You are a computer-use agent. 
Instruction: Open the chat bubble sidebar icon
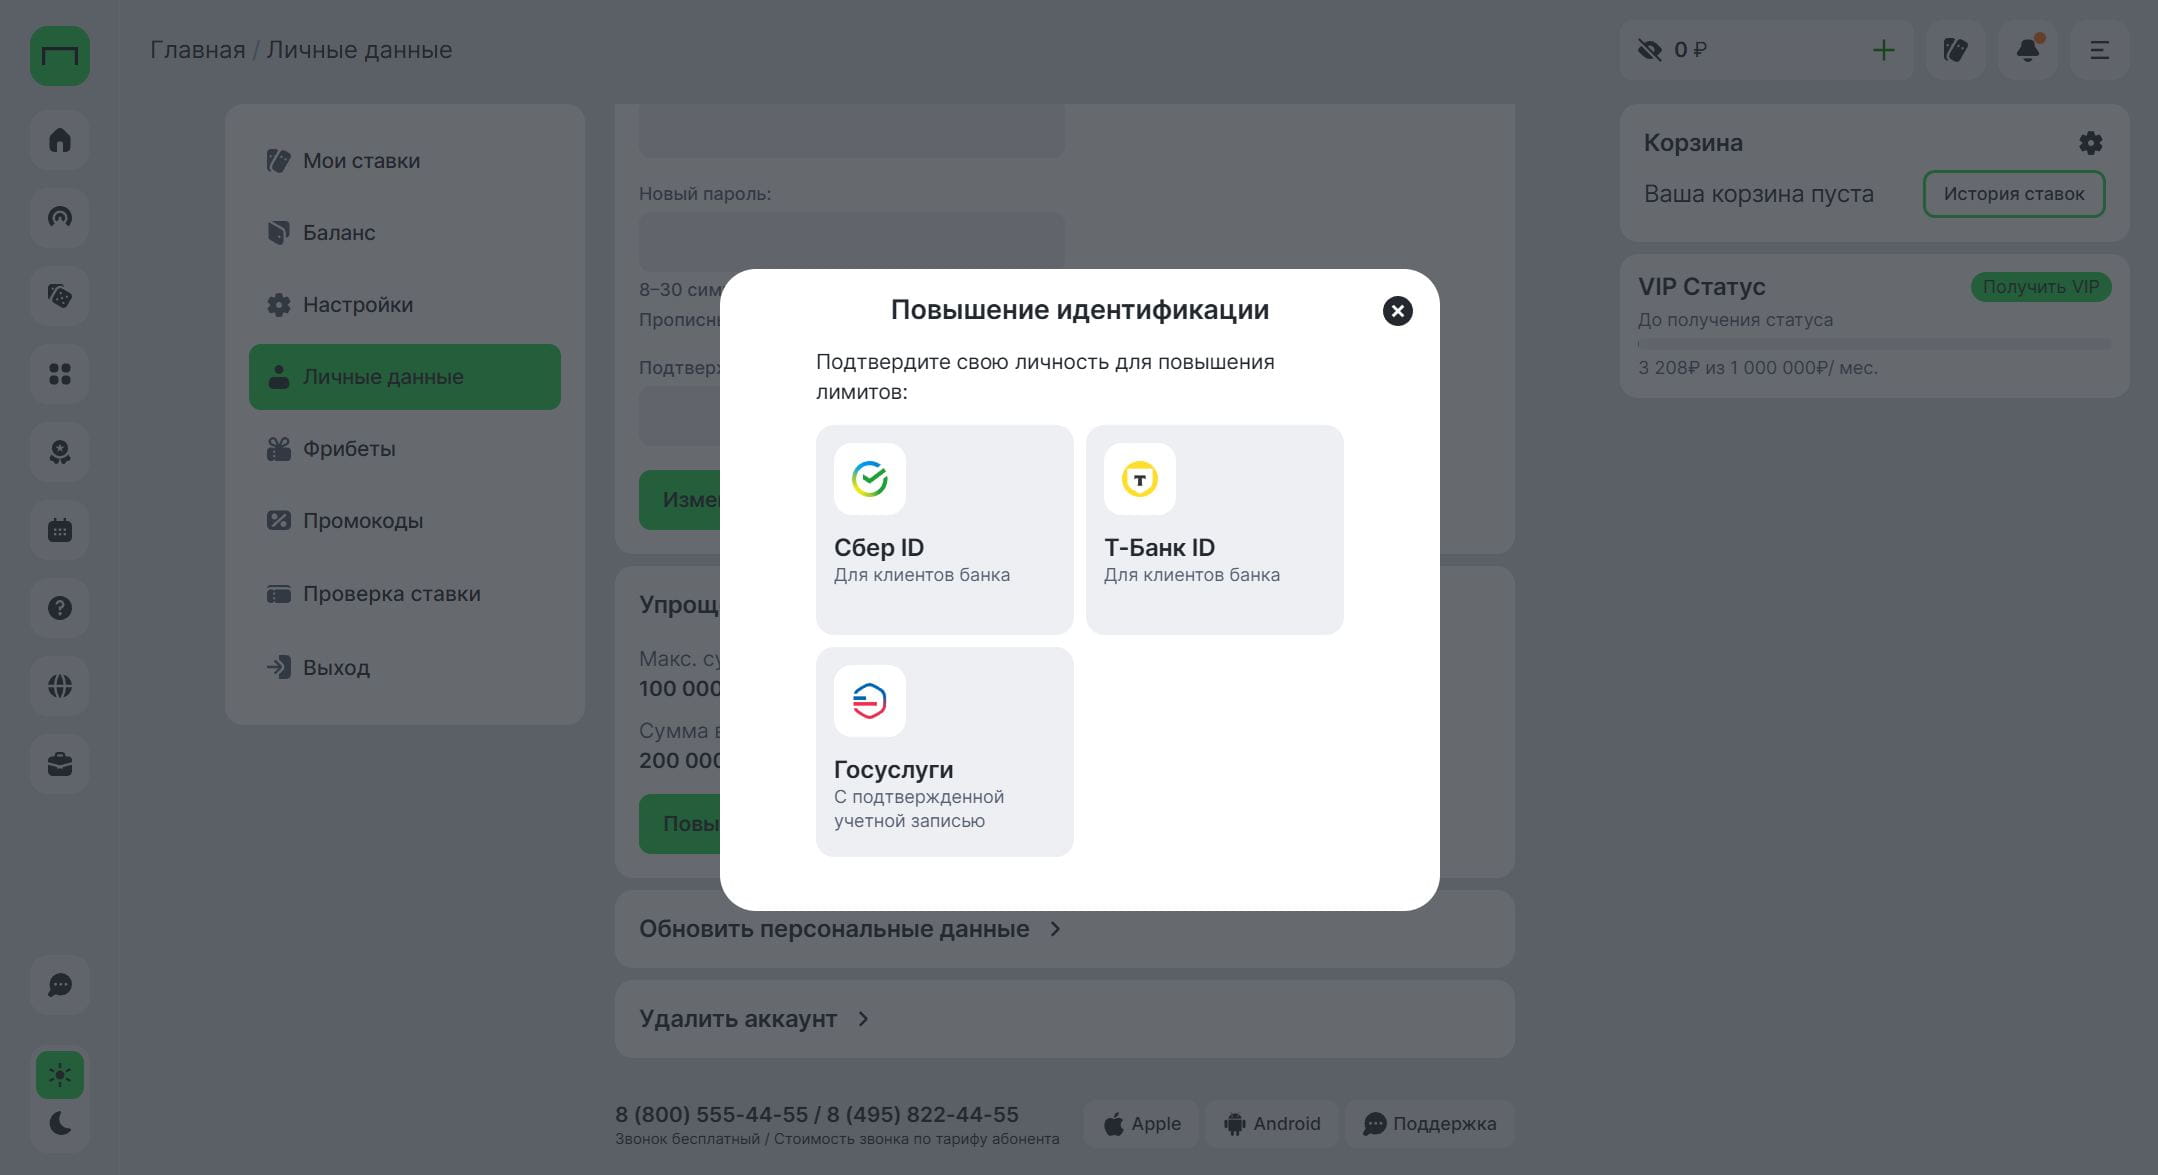[x=60, y=986]
